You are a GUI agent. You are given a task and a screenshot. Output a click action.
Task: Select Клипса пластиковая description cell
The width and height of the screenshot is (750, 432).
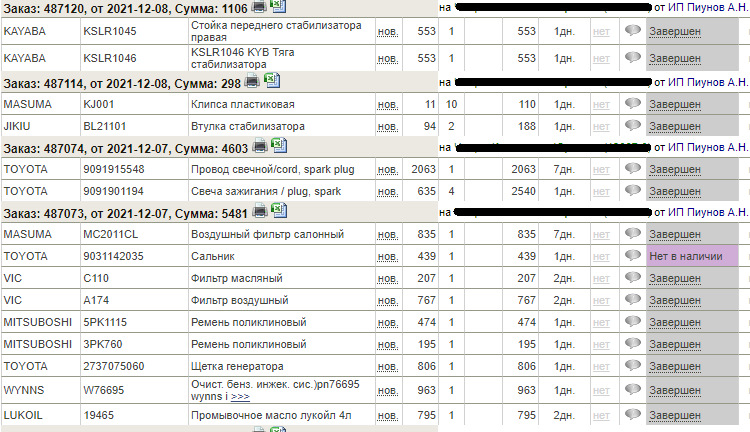(281, 104)
